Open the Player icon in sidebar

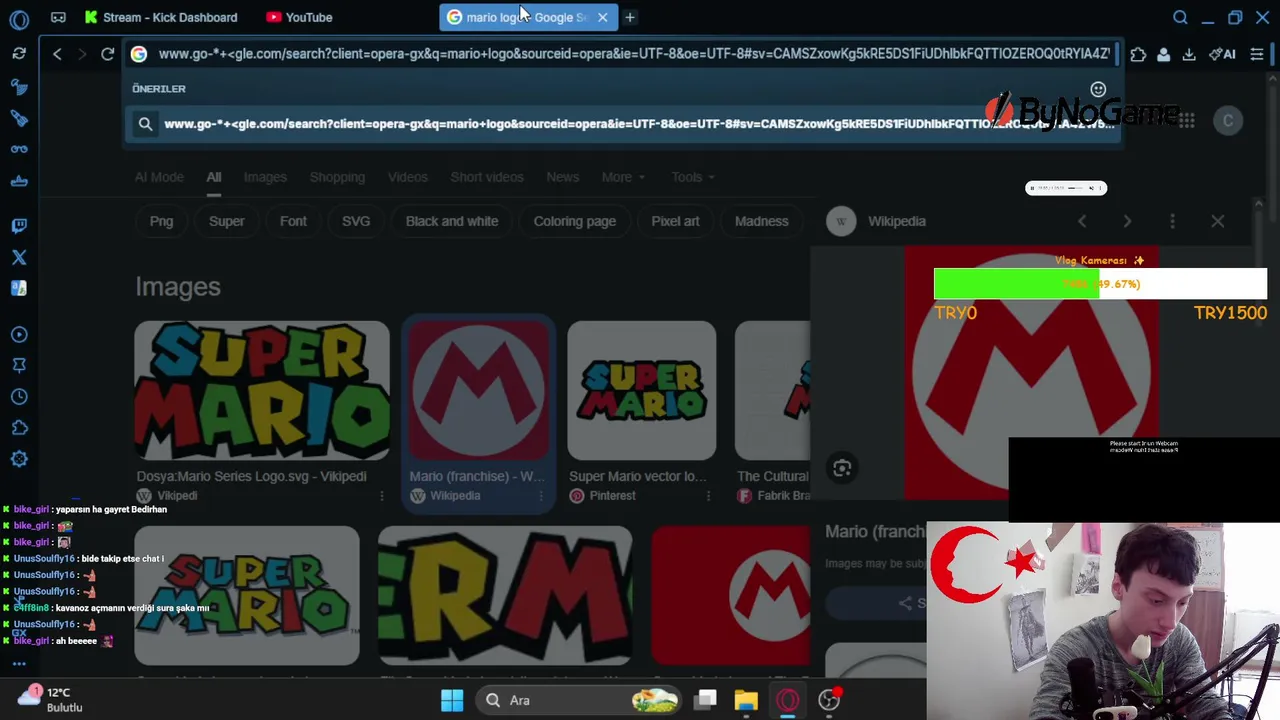coord(19,334)
